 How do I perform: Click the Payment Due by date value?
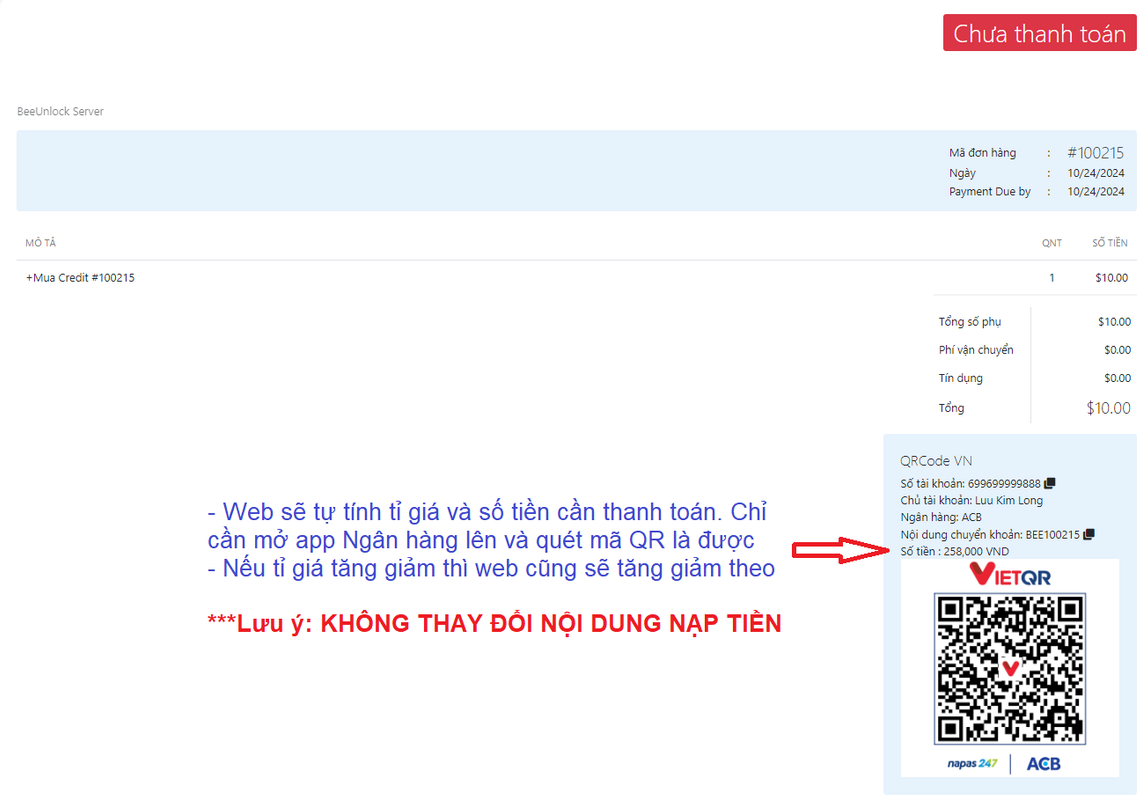click(x=1095, y=192)
